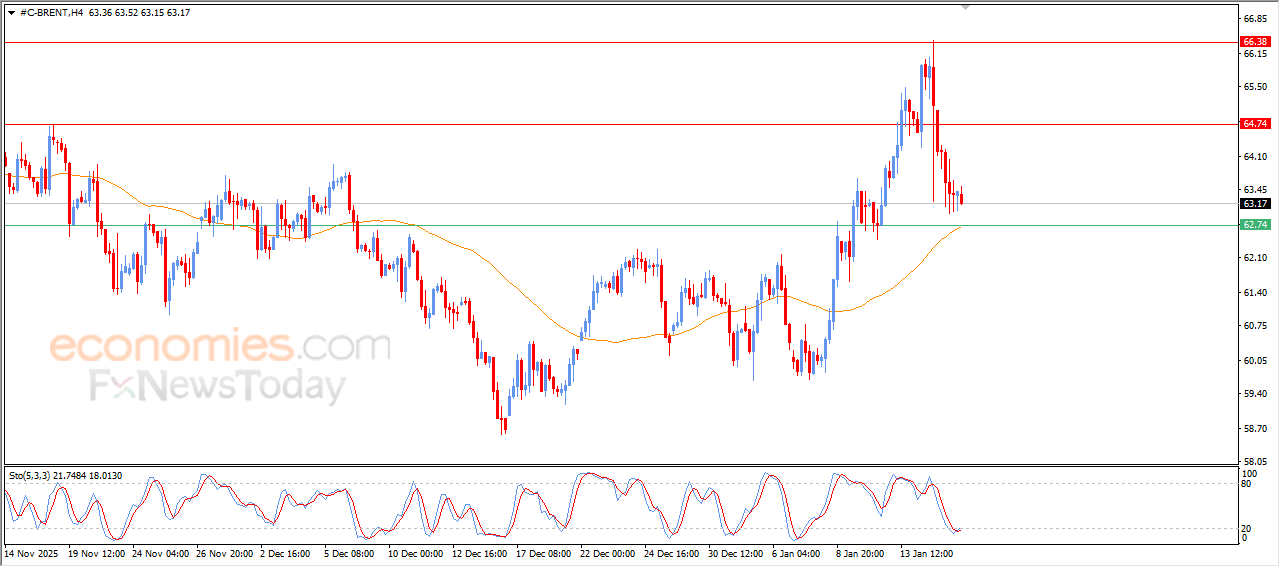
Task: Click the gray chart shift triangle marker
Action: point(965,7)
